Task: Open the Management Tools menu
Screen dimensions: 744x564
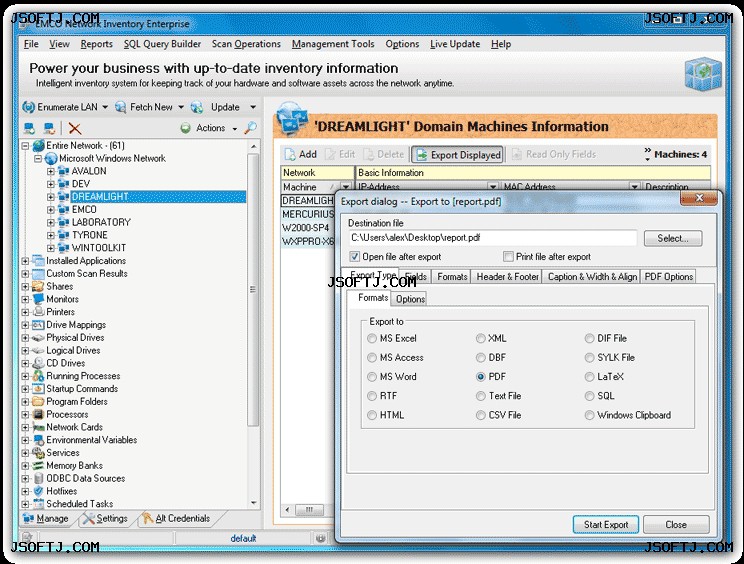Action: 333,44
